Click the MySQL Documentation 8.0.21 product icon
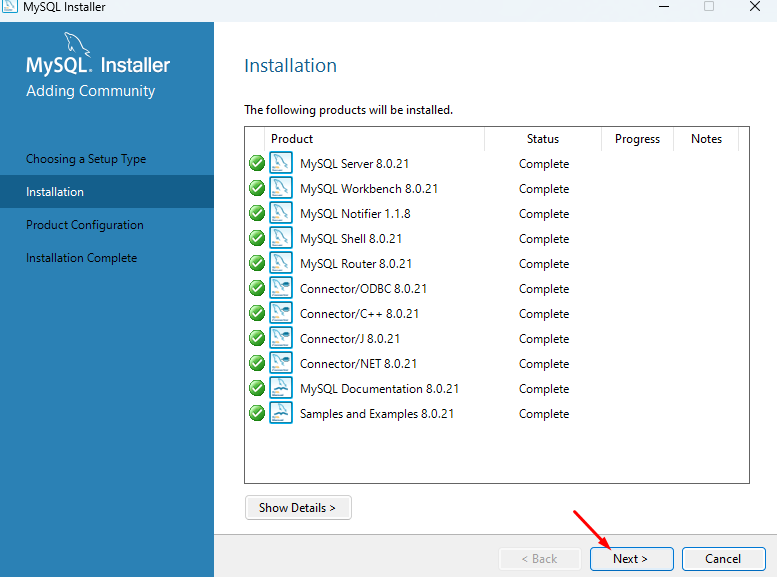Screen dimensions: 777x577 pyautogui.click(x=280, y=388)
